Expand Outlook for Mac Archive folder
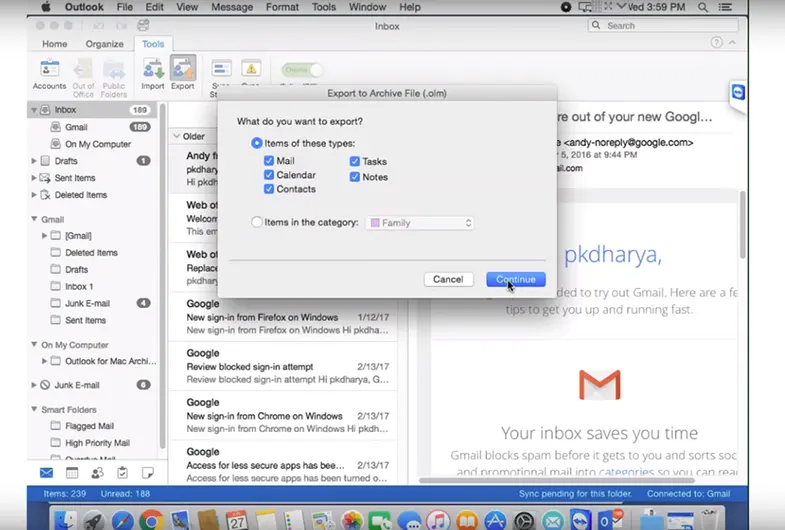 click(x=45, y=361)
